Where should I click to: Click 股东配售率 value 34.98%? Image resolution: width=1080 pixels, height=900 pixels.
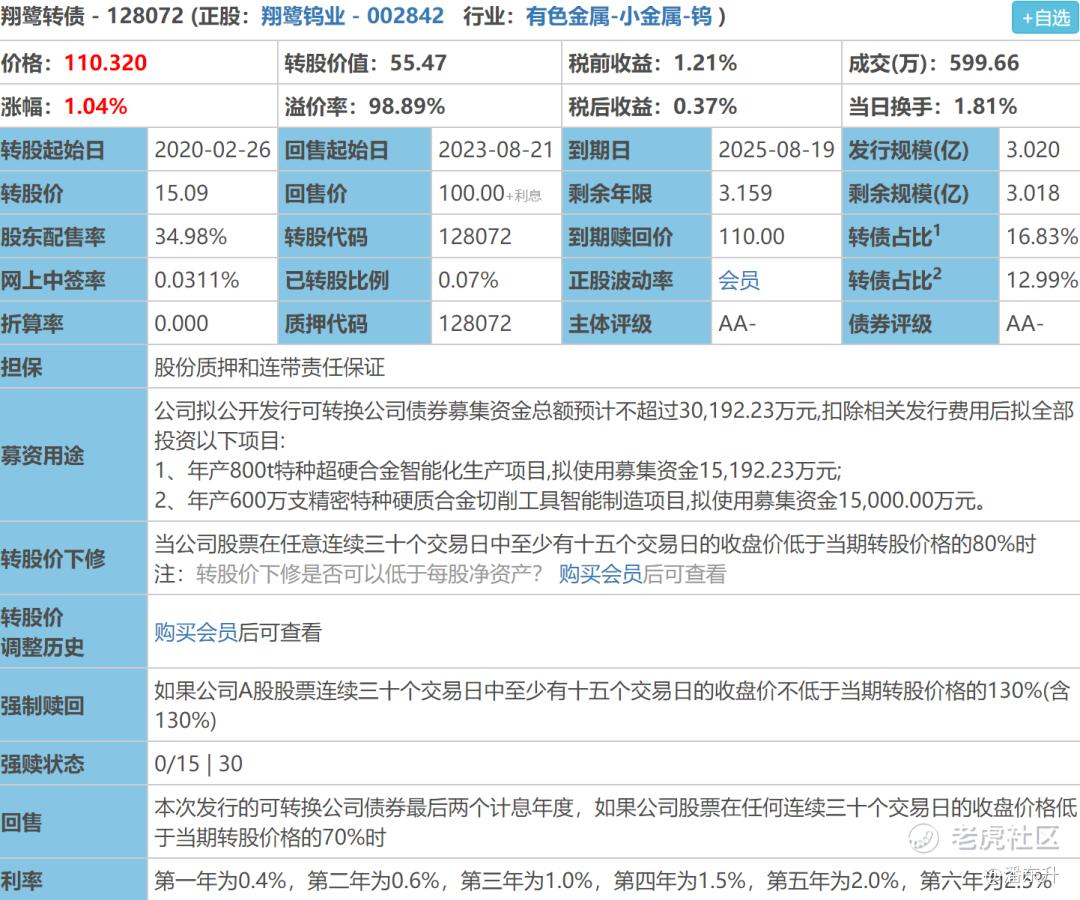pos(190,236)
